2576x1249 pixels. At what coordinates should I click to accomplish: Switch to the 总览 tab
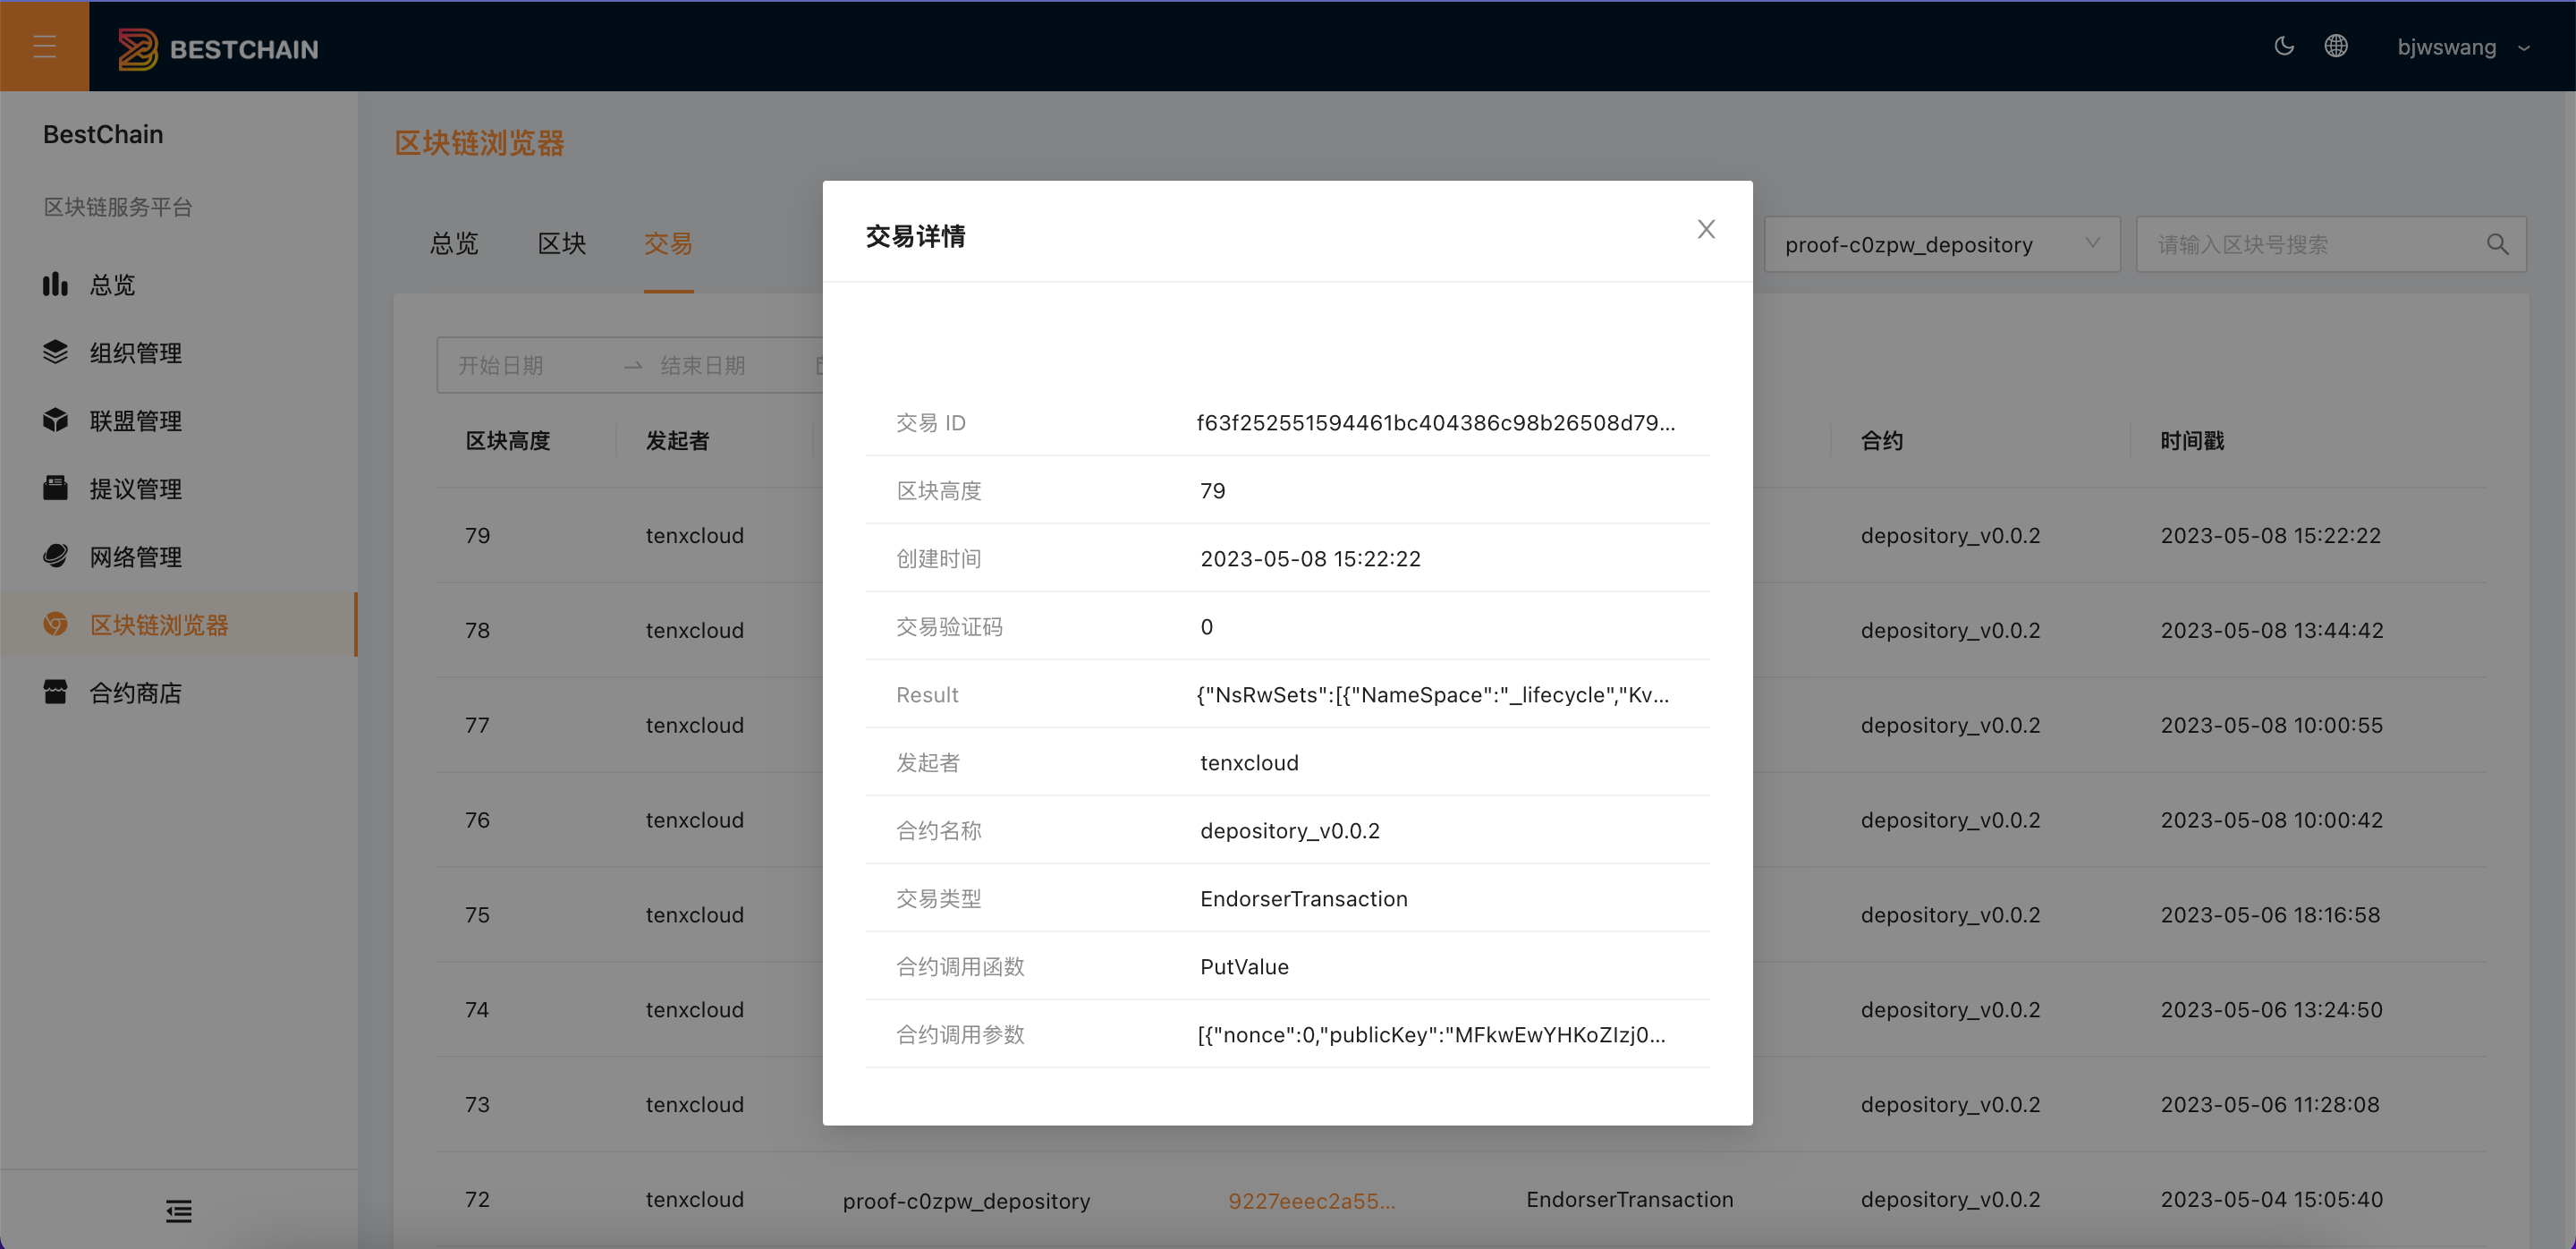click(454, 243)
